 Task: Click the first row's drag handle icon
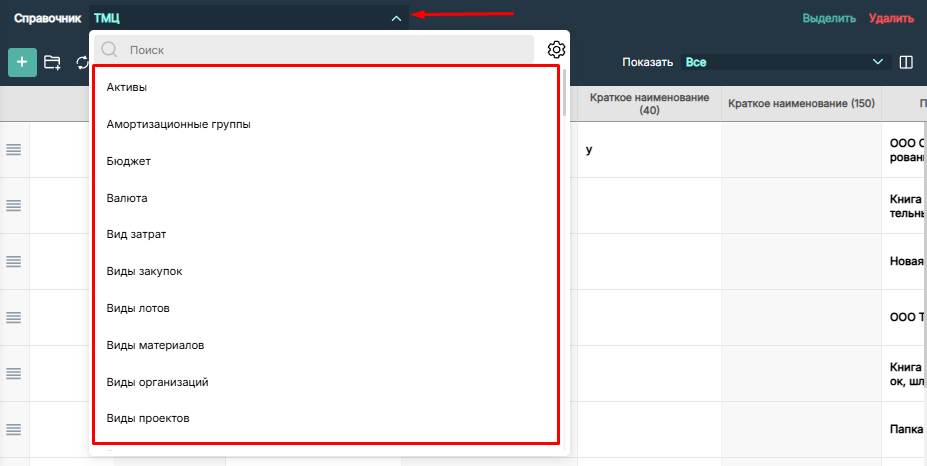(14, 149)
